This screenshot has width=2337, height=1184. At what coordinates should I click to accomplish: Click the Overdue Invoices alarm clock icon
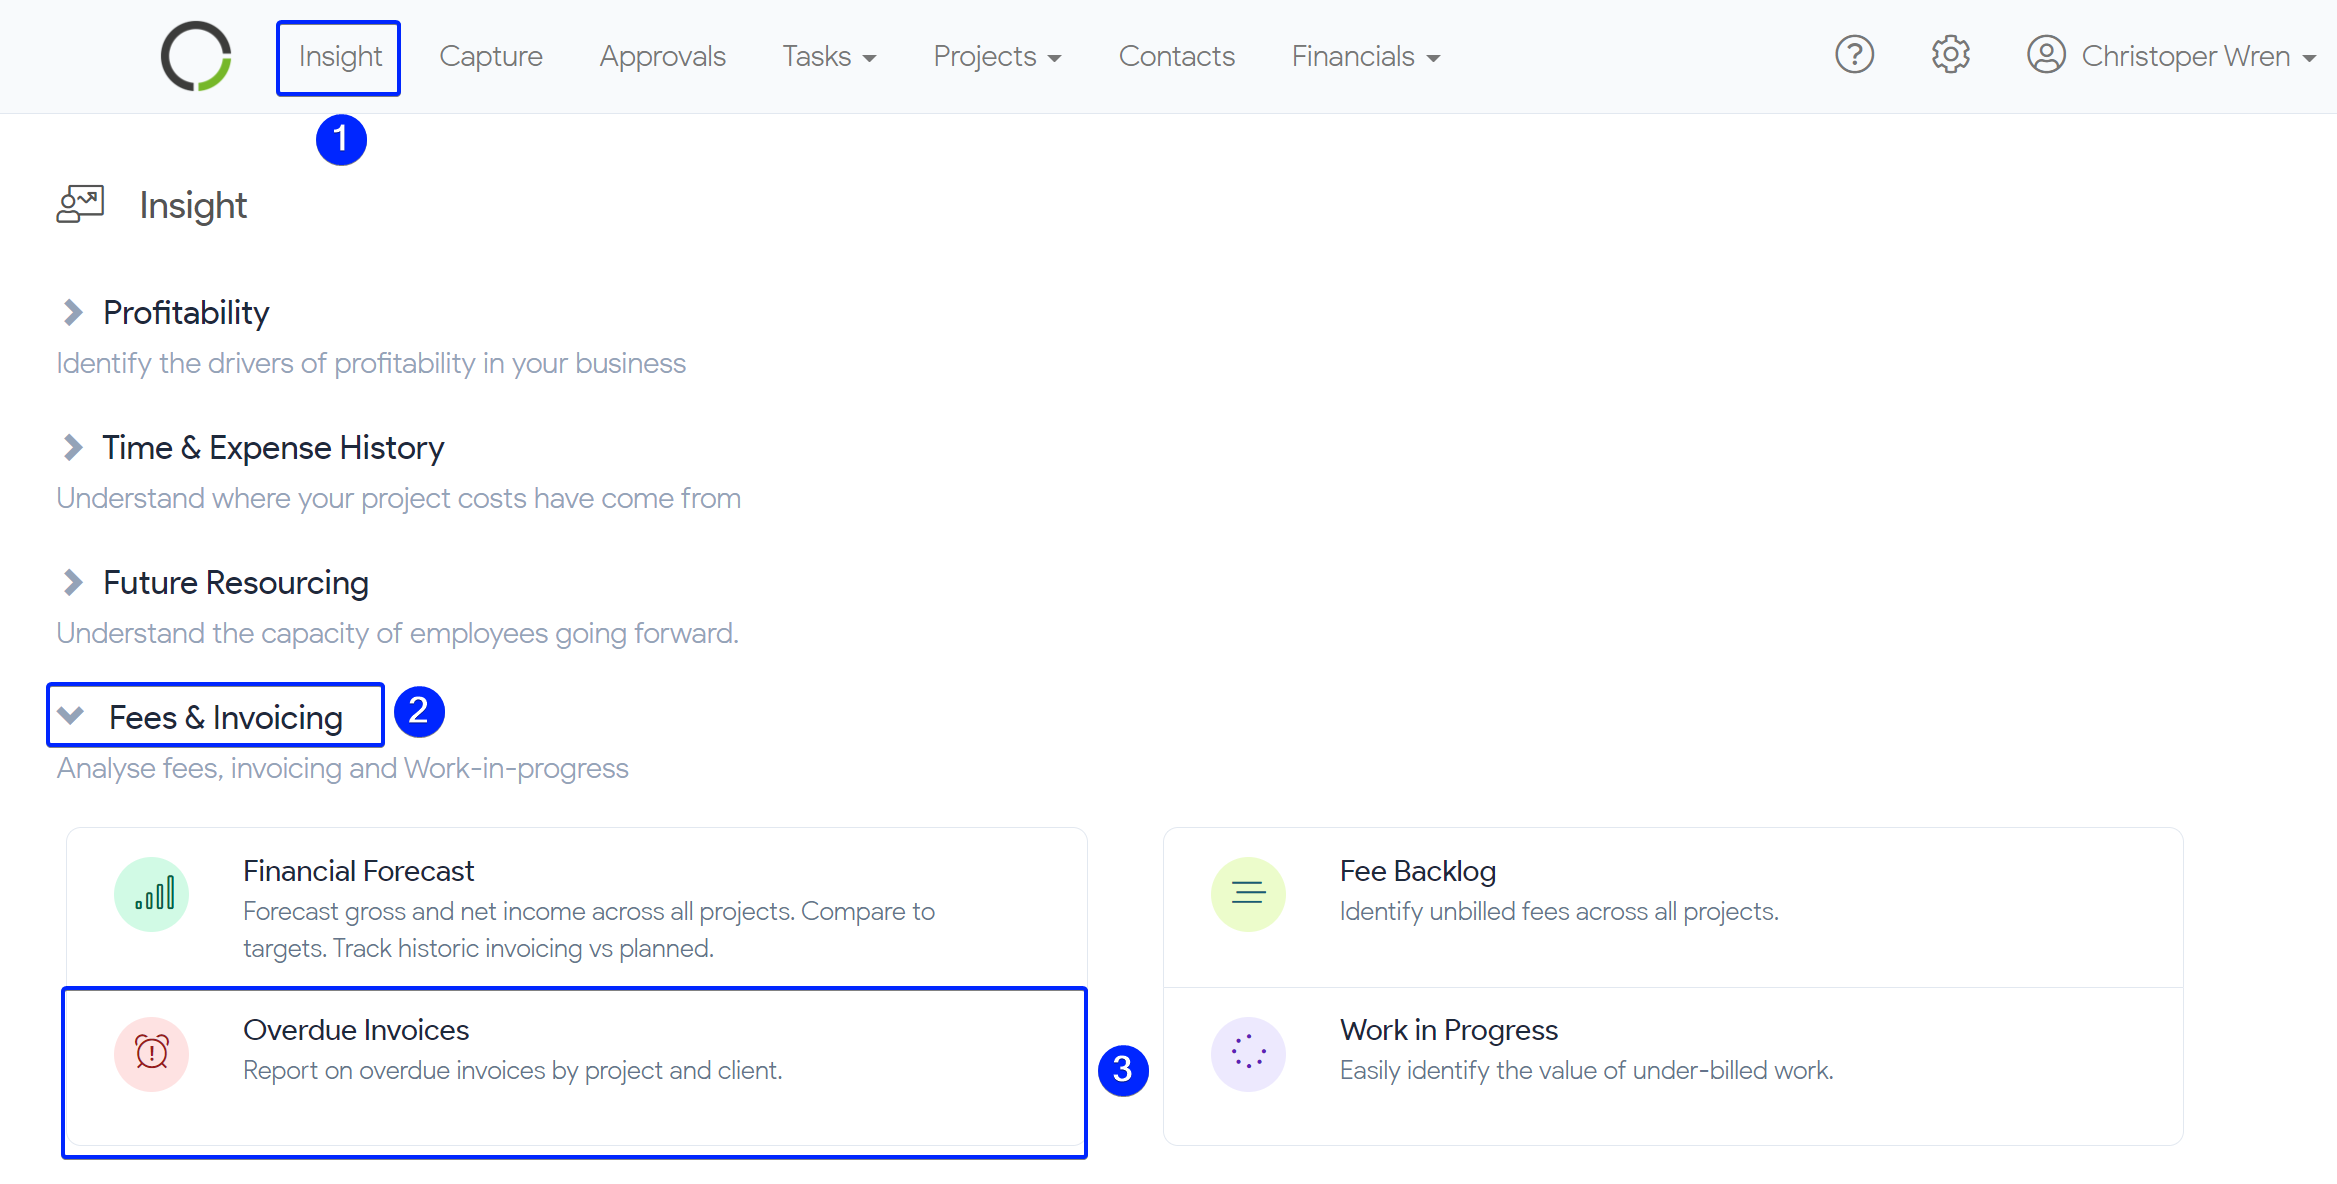coord(152,1053)
